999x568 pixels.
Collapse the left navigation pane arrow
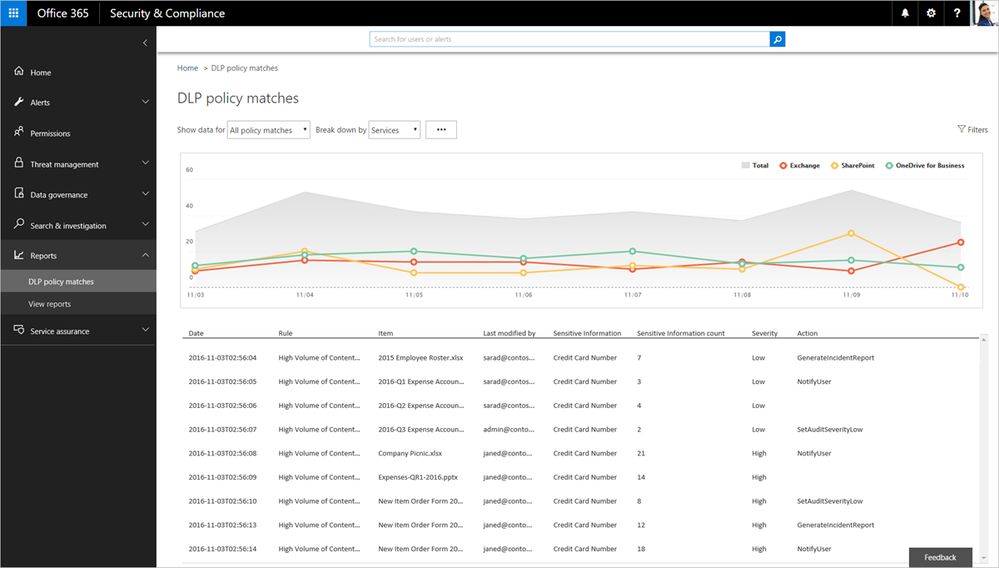coord(145,43)
